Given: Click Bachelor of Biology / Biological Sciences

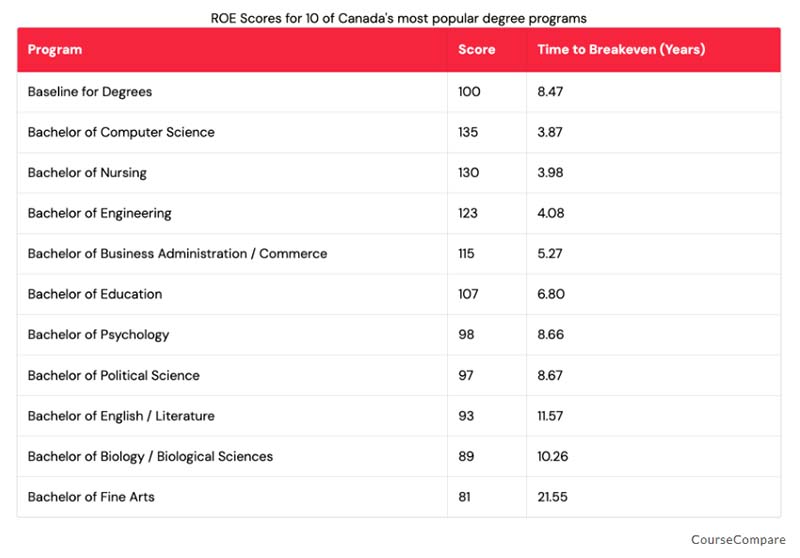Looking at the screenshot, I should click(x=150, y=456).
